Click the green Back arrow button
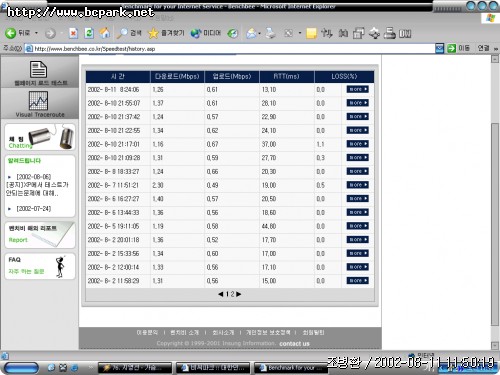Viewport: 500px width, 375px height. coord(10,33)
